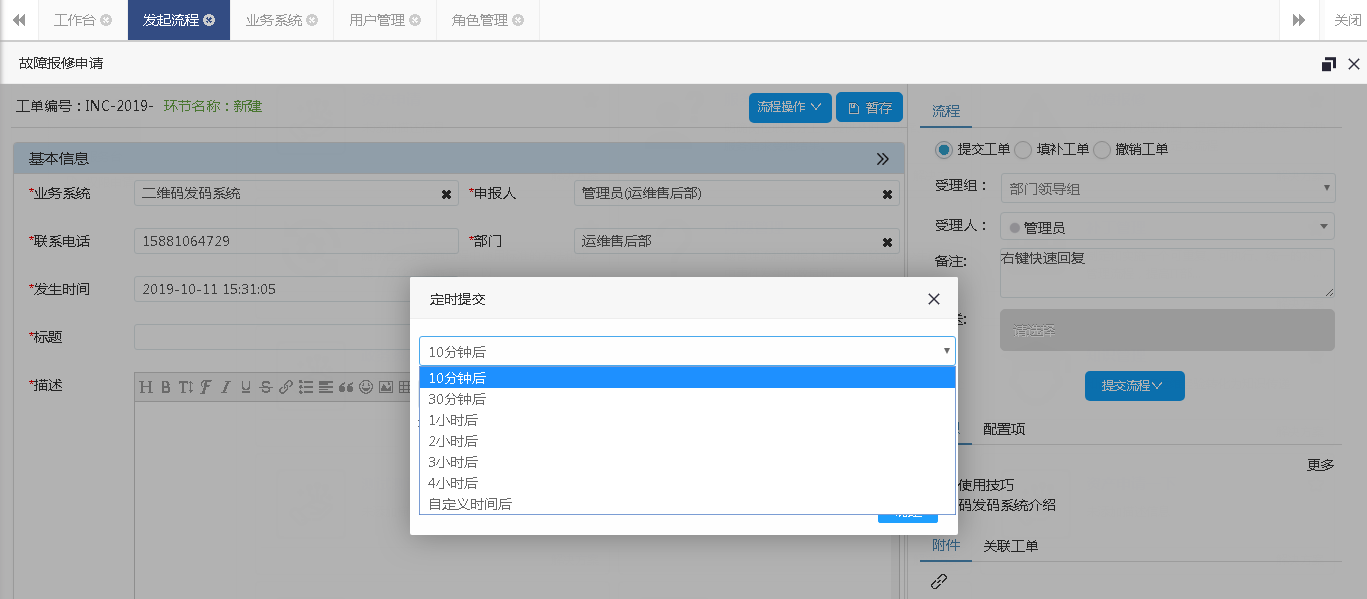Close the 定时提交 dialog

point(933,299)
